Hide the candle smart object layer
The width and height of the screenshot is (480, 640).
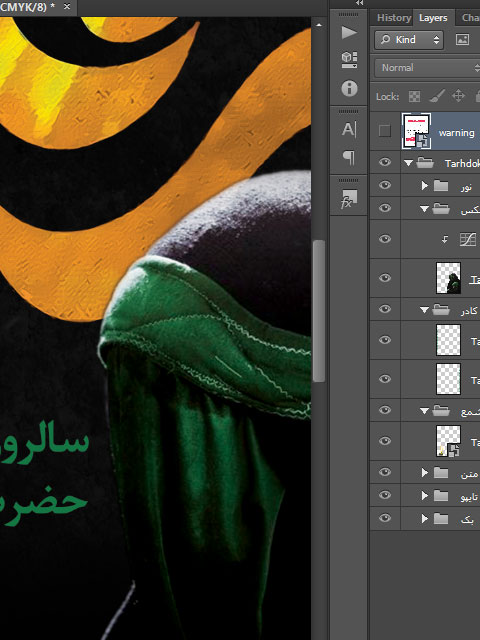pyautogui.click(x=384, y=441)
